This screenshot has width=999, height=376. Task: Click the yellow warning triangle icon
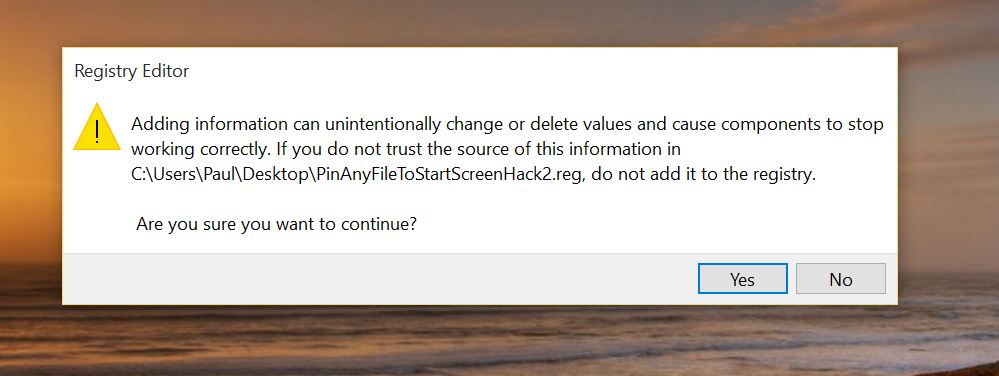97,127
